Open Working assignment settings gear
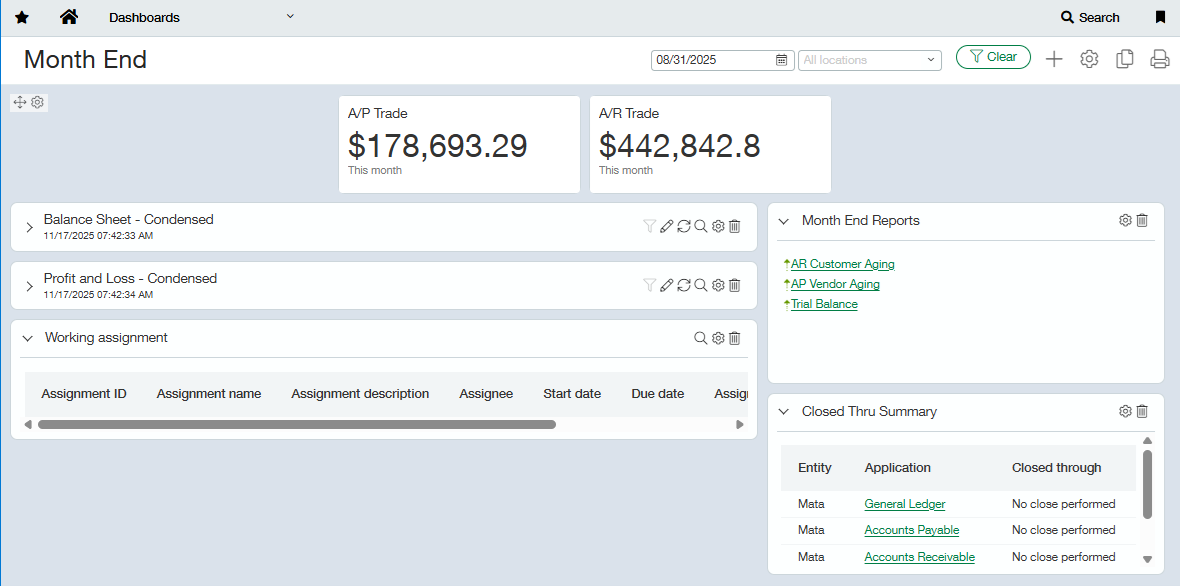Image resolution: width=1180 pixels, height=586 pixels. (x=718, y=339)
